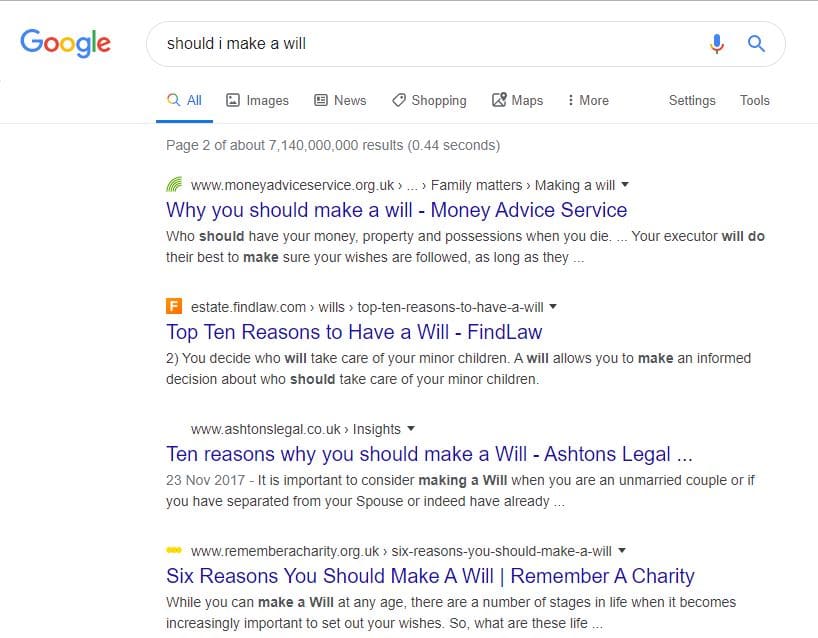Image resolution: width=818 pixels, height=638 pixels.
Task: Expand dropdown arrow next to rememberacharity.org.uk
Action: click(x=622, y=551)
